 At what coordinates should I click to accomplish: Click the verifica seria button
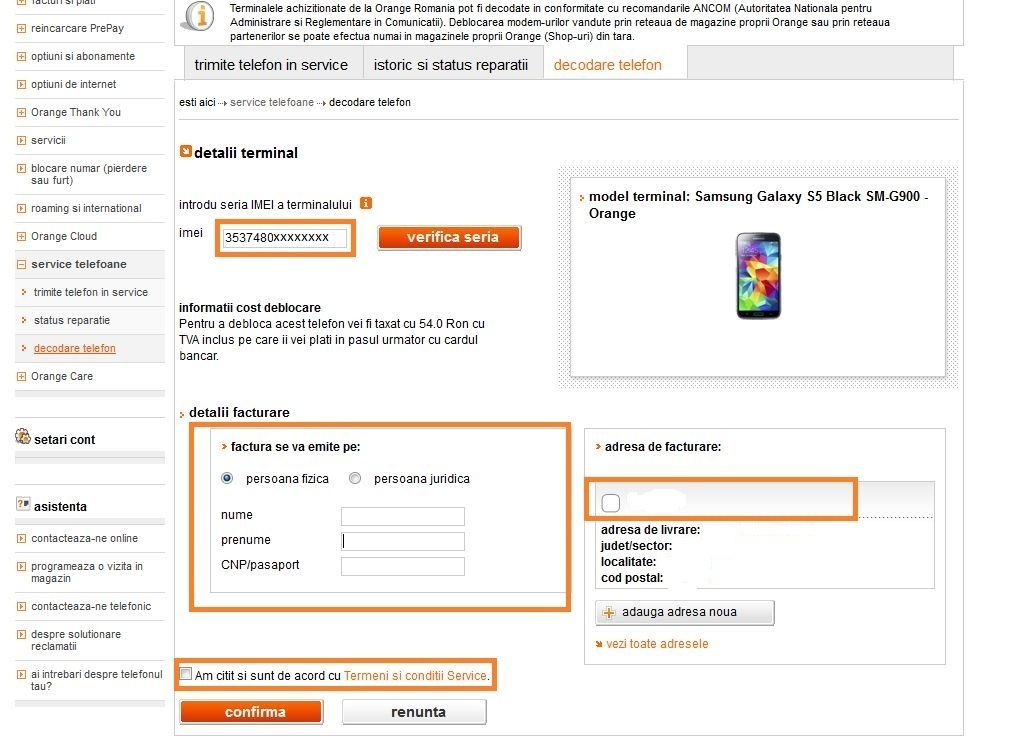click(x=449, y=237)
